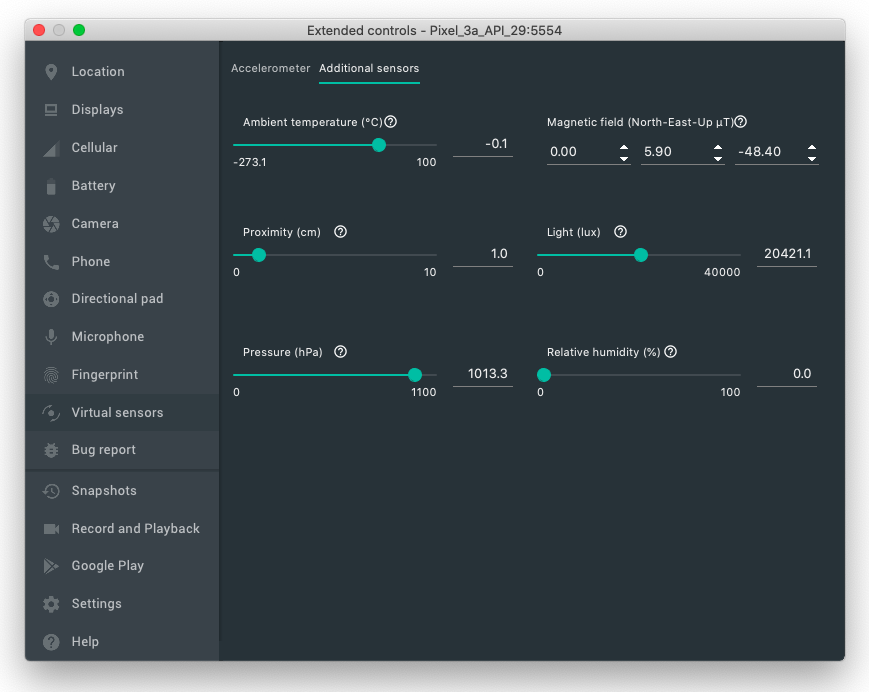This screenshot has width=869, height=692.
Task: Show help tooltip for Magnetic field
Action: 741,122
